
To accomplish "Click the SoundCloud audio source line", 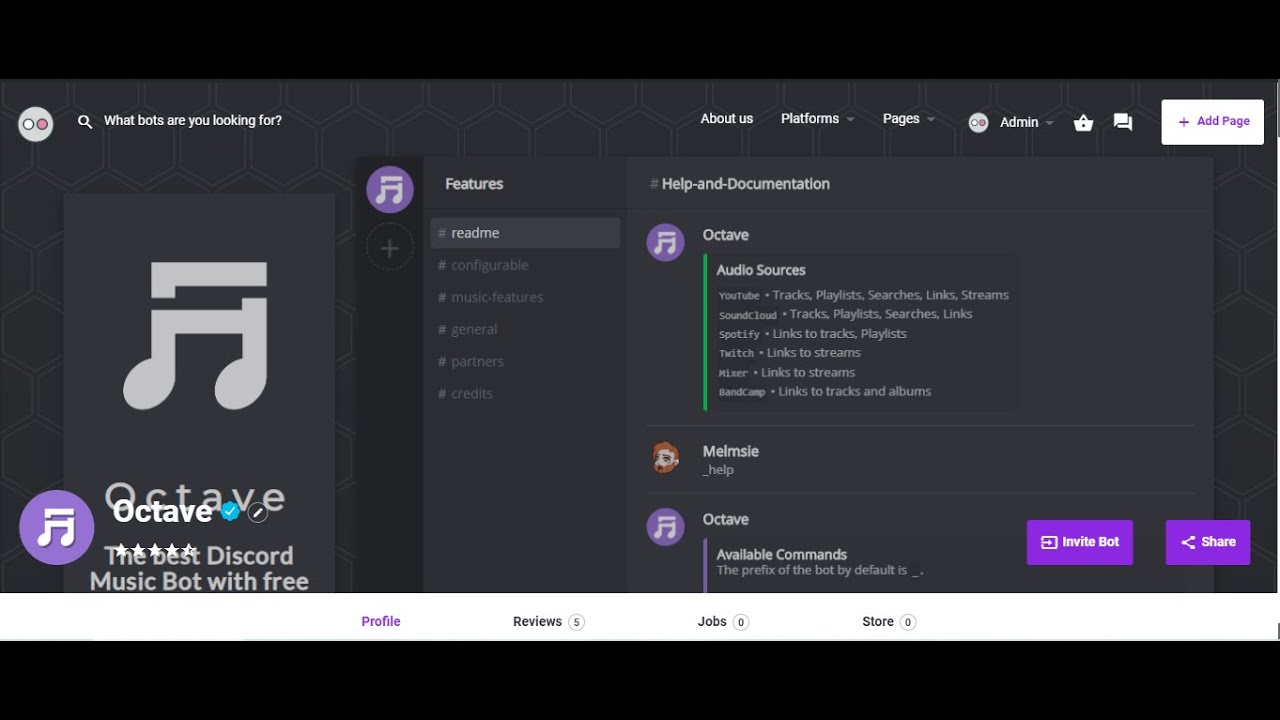I will click(846, 314).
